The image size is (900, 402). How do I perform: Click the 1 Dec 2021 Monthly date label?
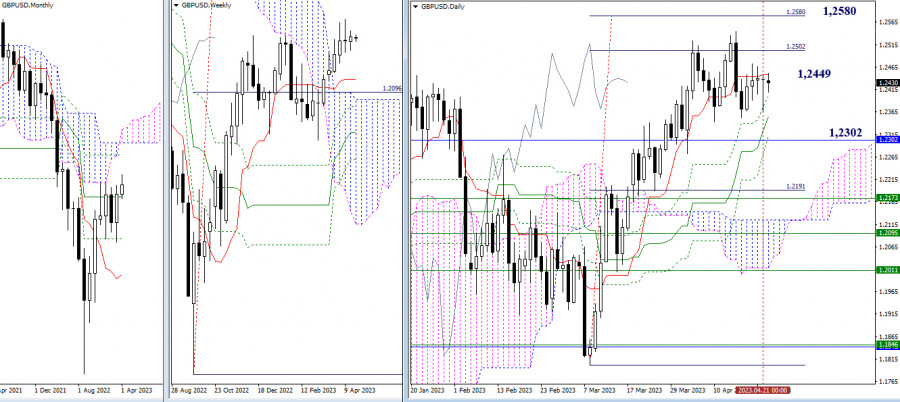[51, 390]
